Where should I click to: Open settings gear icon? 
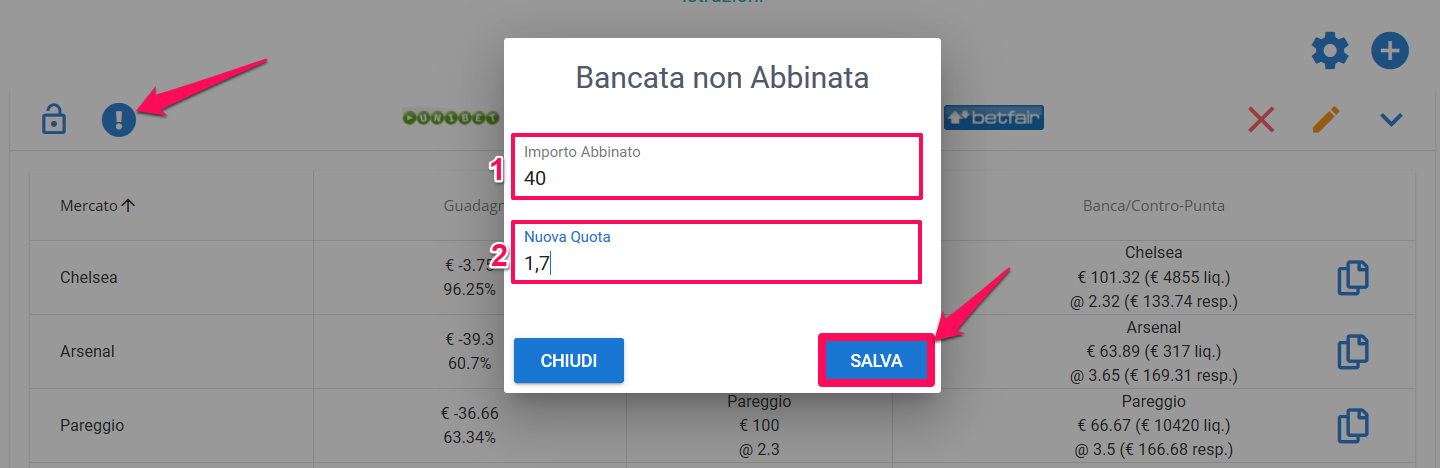tap(1330, 50)
